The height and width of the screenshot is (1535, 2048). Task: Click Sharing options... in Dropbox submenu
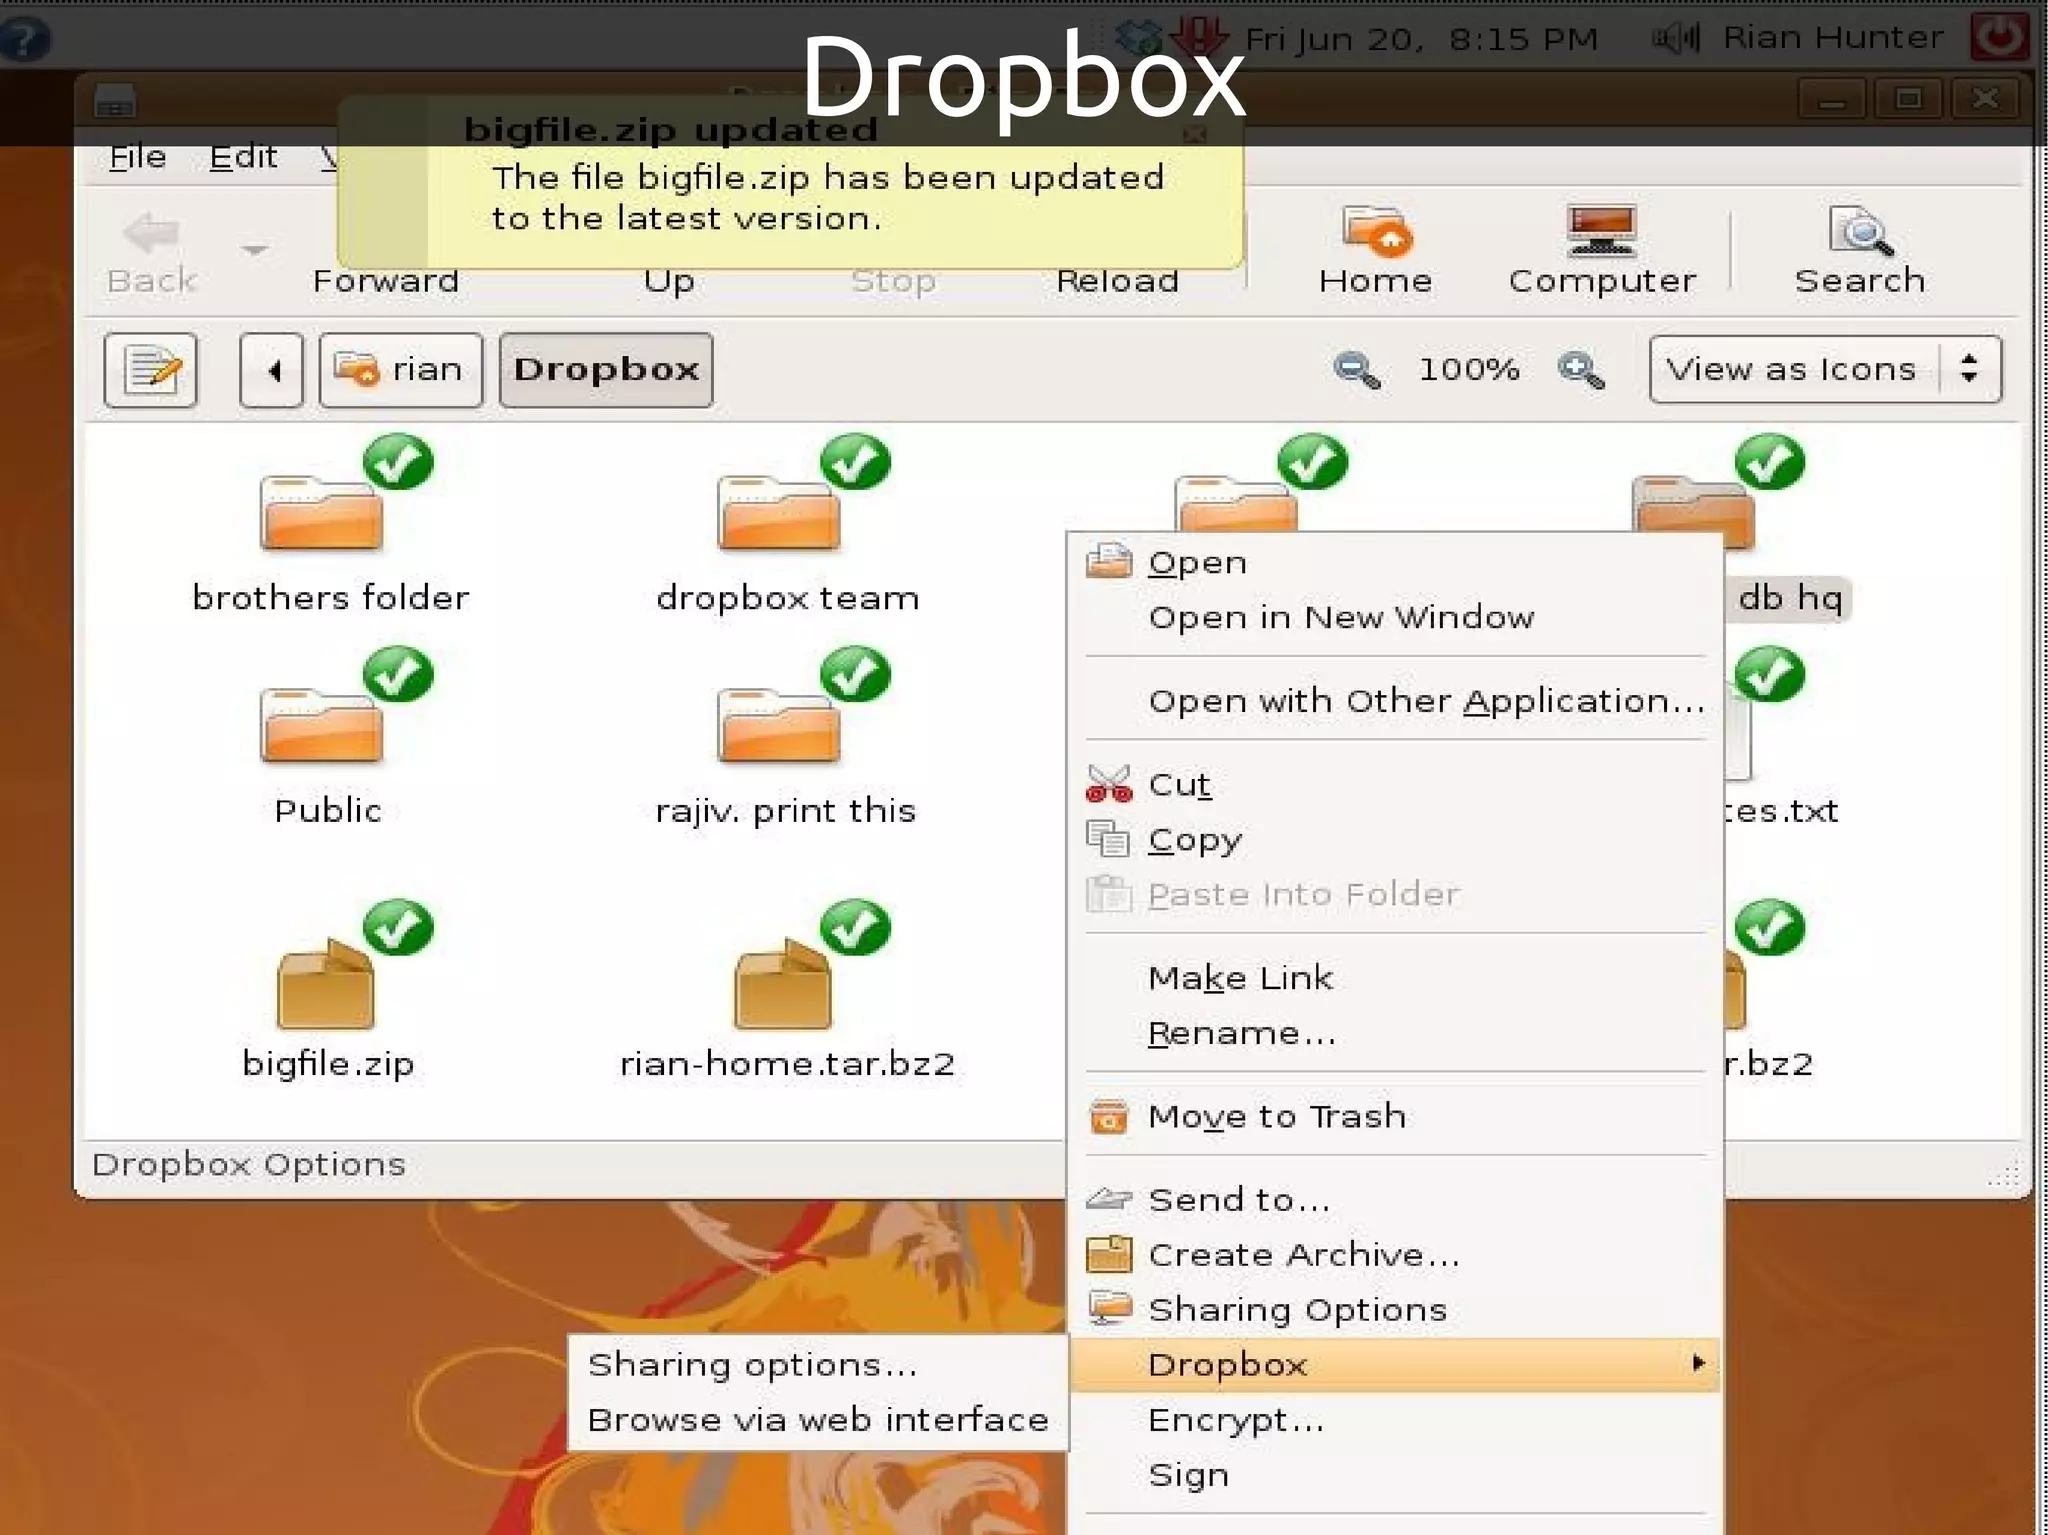click(x=818, y=1365)
